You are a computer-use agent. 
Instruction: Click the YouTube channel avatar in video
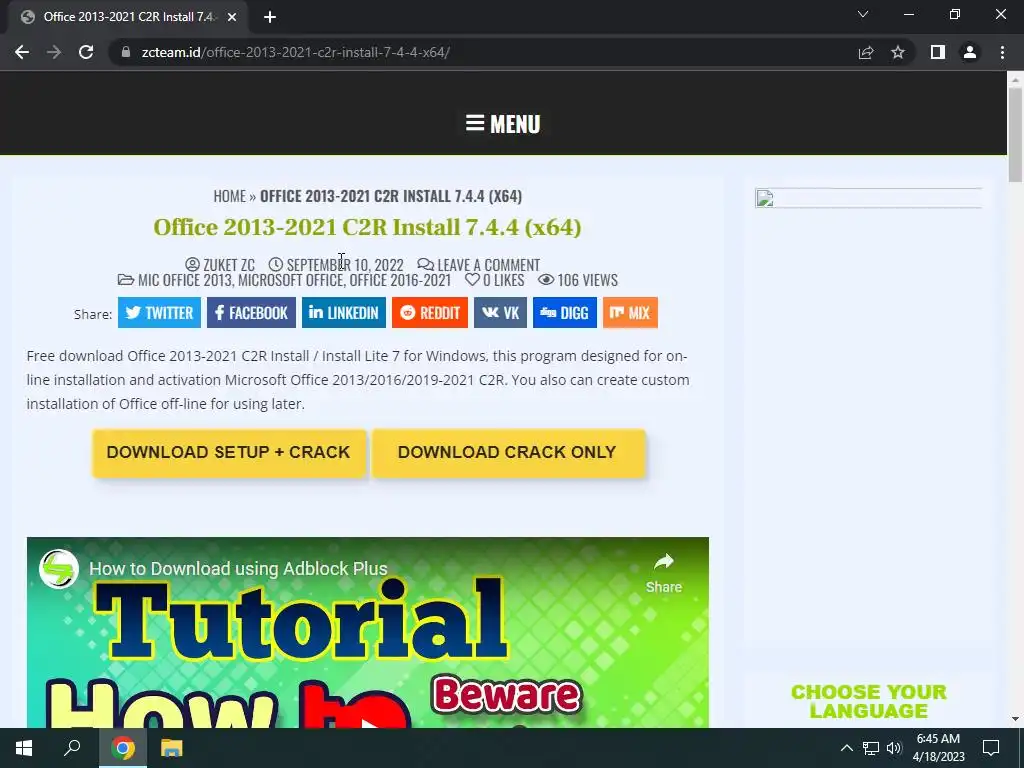coord(59,568)
